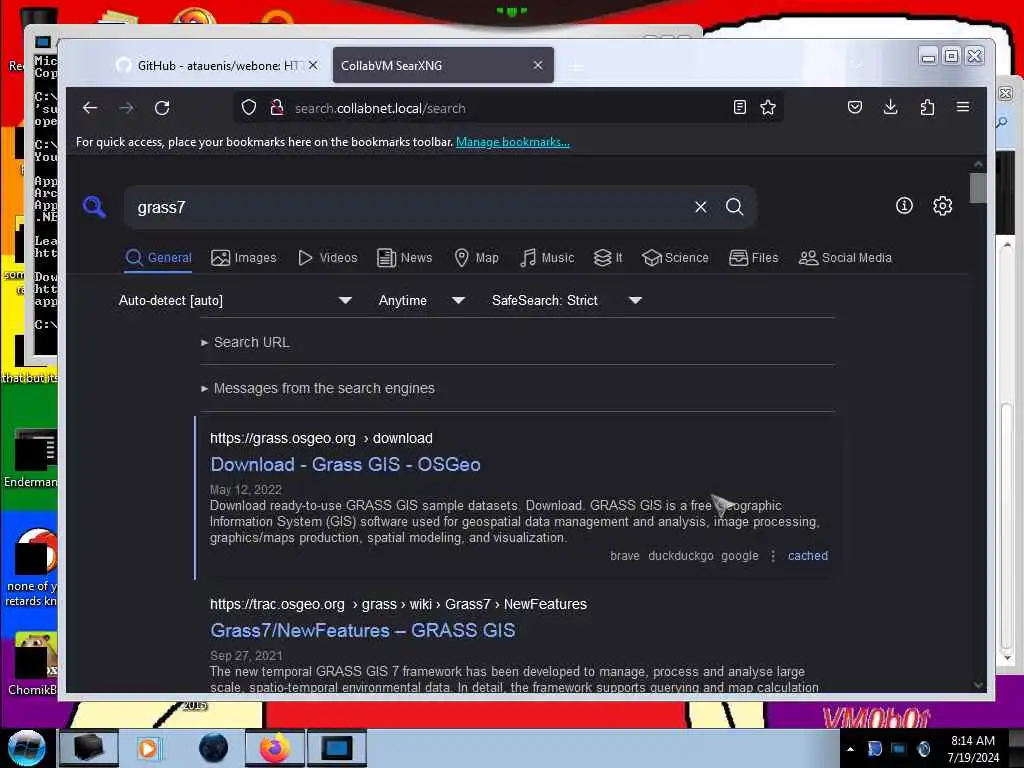Click the page vertical scrollbar thumb

(x=978, y=188)
